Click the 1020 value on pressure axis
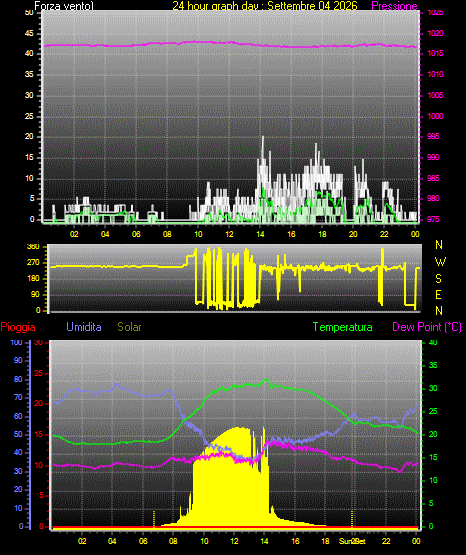This screenshot has width=466, height=555. (435, 33)
